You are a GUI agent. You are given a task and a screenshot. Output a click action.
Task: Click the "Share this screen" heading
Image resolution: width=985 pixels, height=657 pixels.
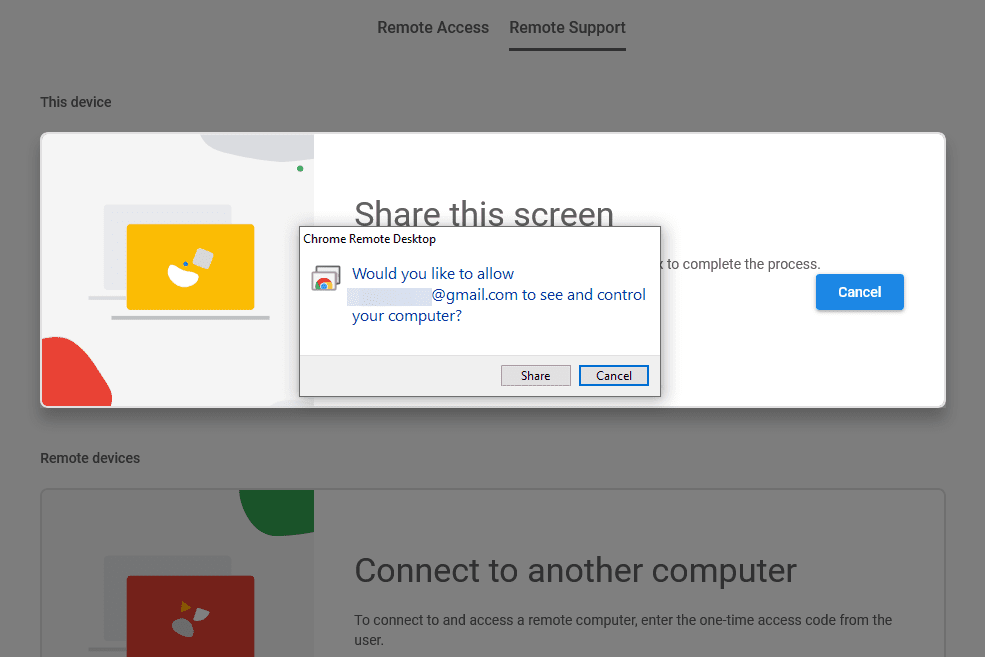[484, 213]
